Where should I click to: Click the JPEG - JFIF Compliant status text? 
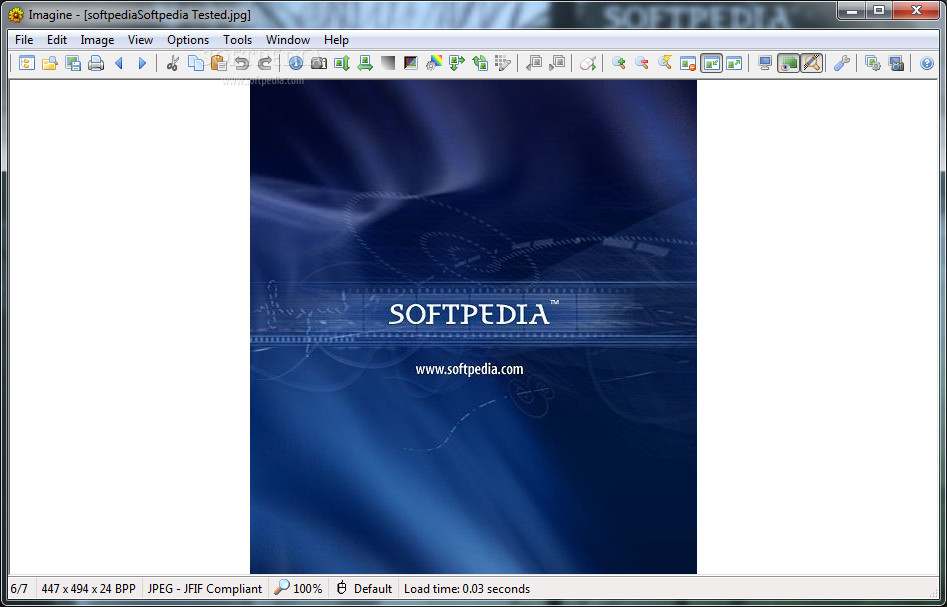[205, 589]
